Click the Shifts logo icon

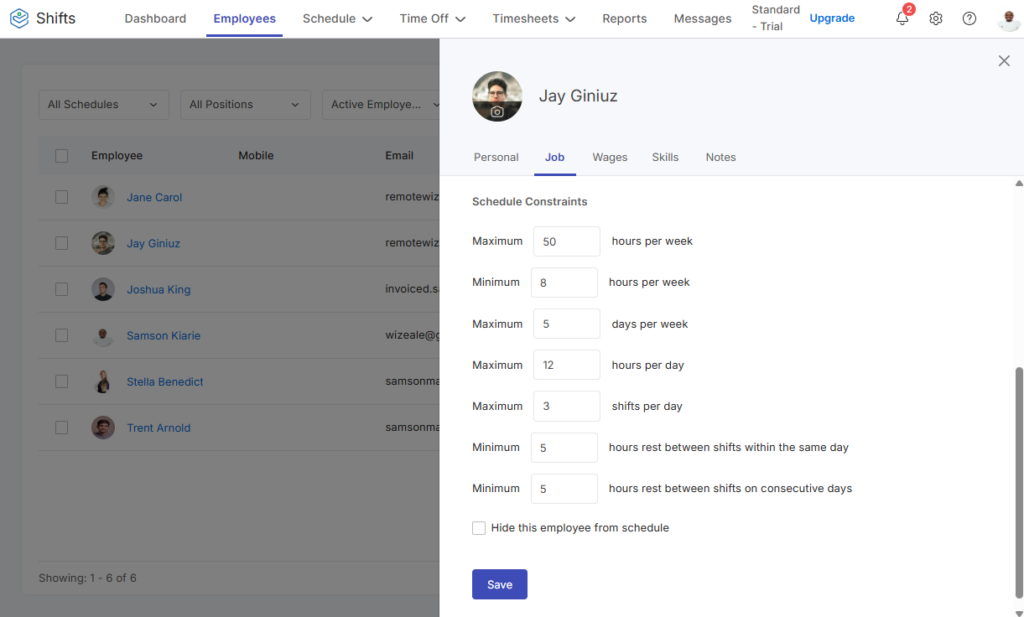tap(20, 18)
